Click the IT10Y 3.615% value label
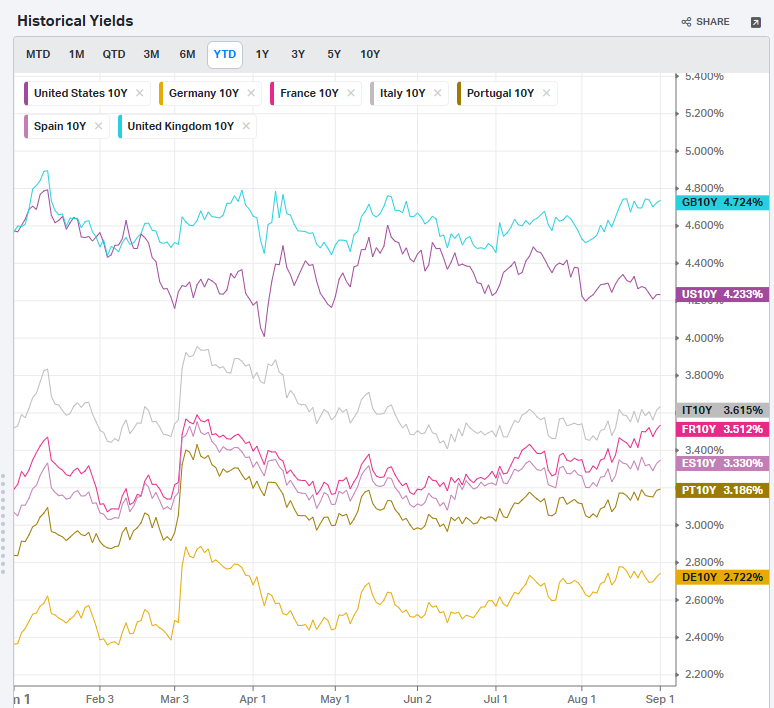 [x=722, y=410]
